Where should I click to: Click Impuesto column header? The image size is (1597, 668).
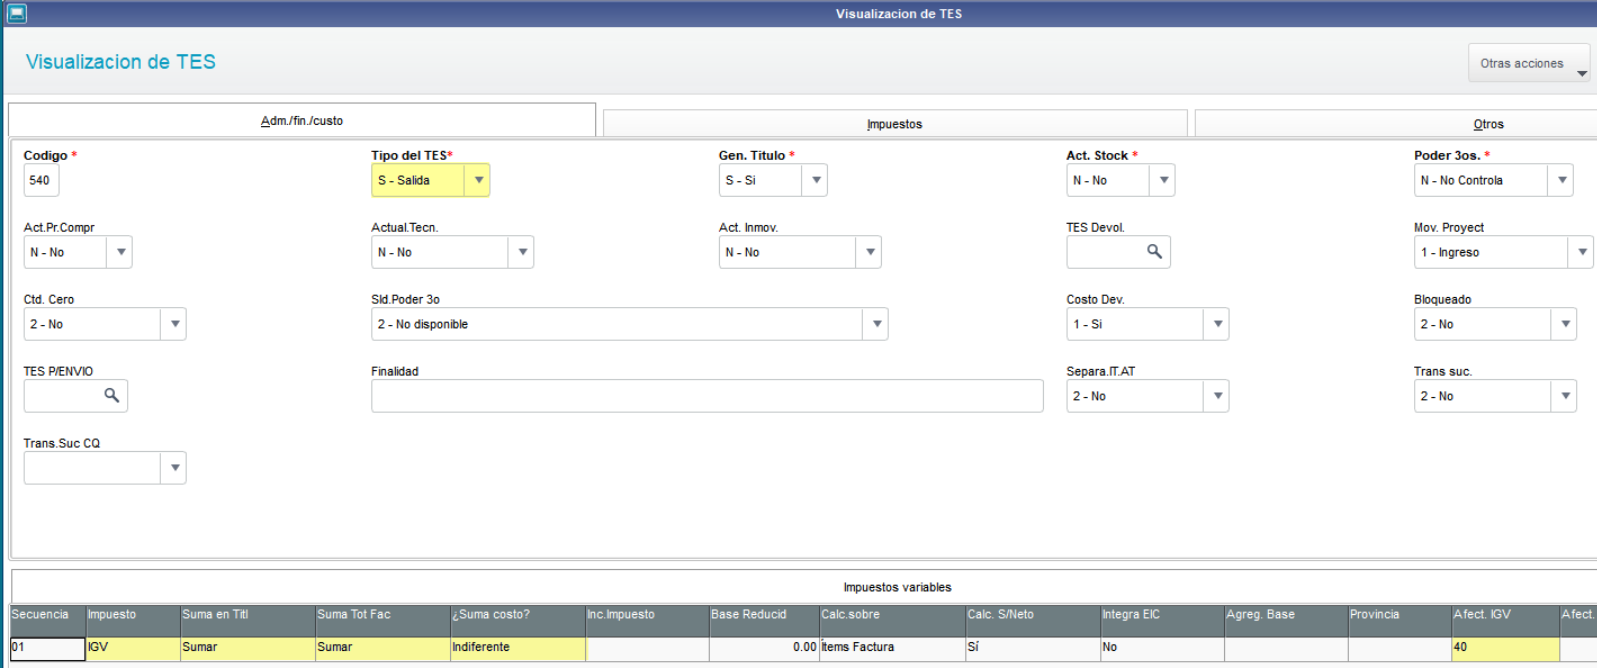point(132,620)
